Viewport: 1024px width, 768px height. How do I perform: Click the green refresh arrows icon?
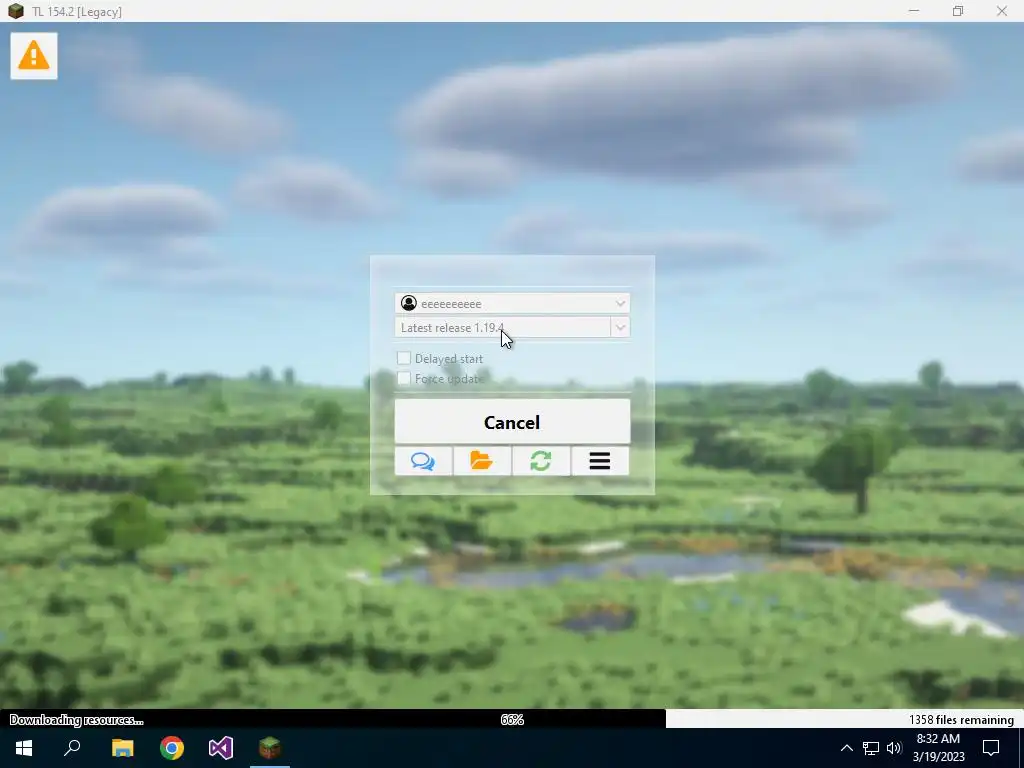[x=541, y=461]
